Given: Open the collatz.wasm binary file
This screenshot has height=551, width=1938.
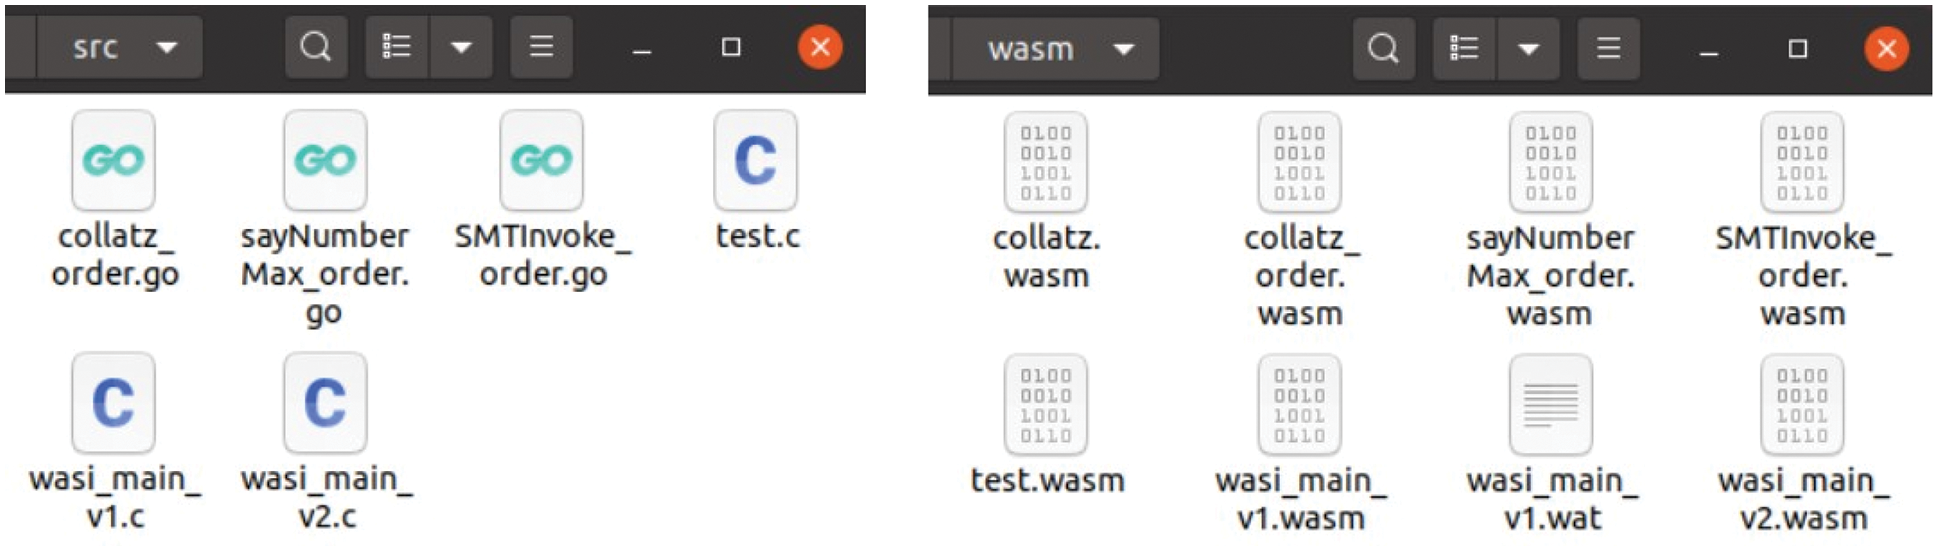Looking at the screenshot, I should pos(1046,163).
